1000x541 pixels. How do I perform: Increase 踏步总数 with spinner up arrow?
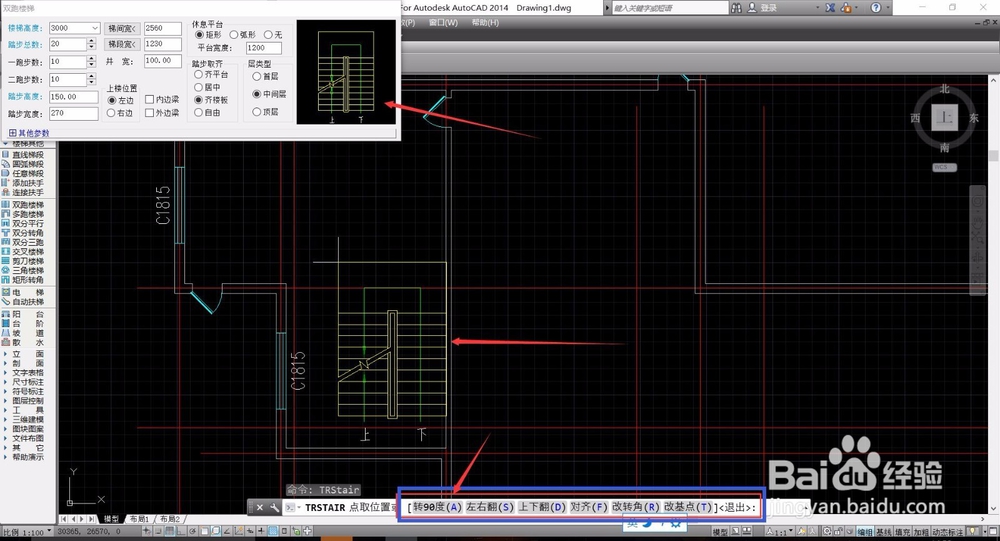(x=91, y=41)
